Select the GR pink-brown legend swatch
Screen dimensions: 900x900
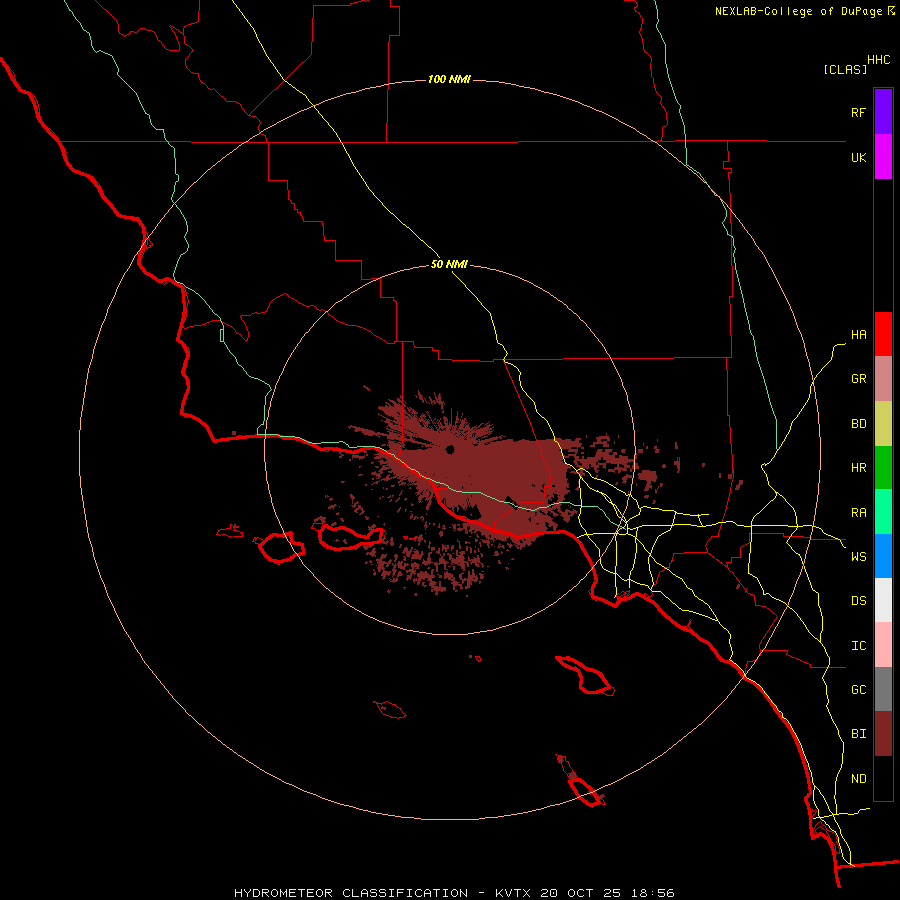(x=883, y=379)
